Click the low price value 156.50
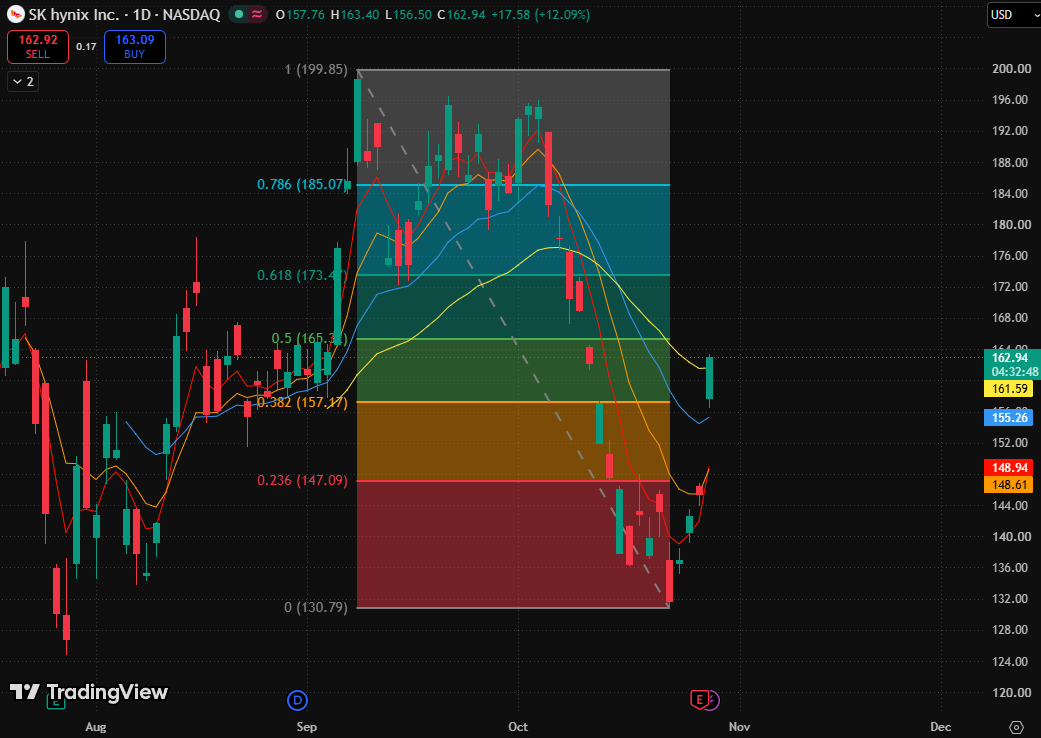This screenshot has width=1041, height=738. click(412, 15)
